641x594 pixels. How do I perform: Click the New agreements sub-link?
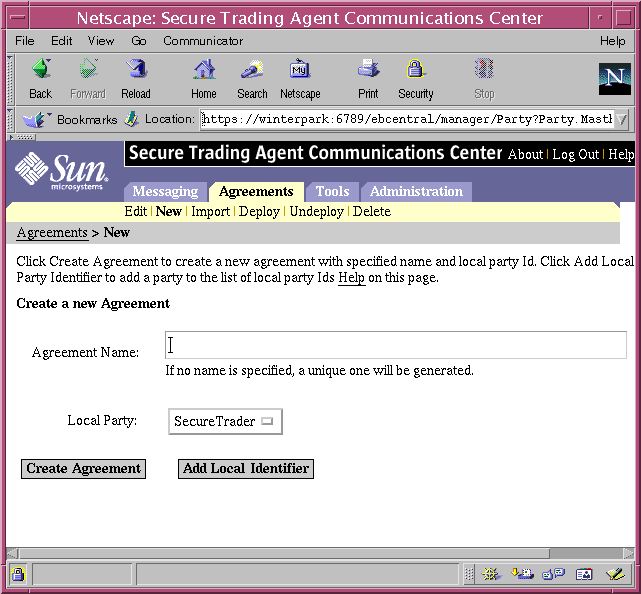point(168,211)
